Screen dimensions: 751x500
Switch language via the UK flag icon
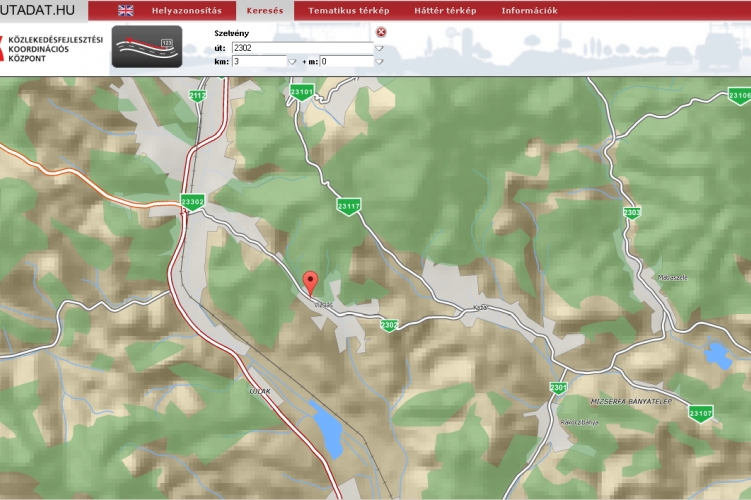(x=126, y=11)
